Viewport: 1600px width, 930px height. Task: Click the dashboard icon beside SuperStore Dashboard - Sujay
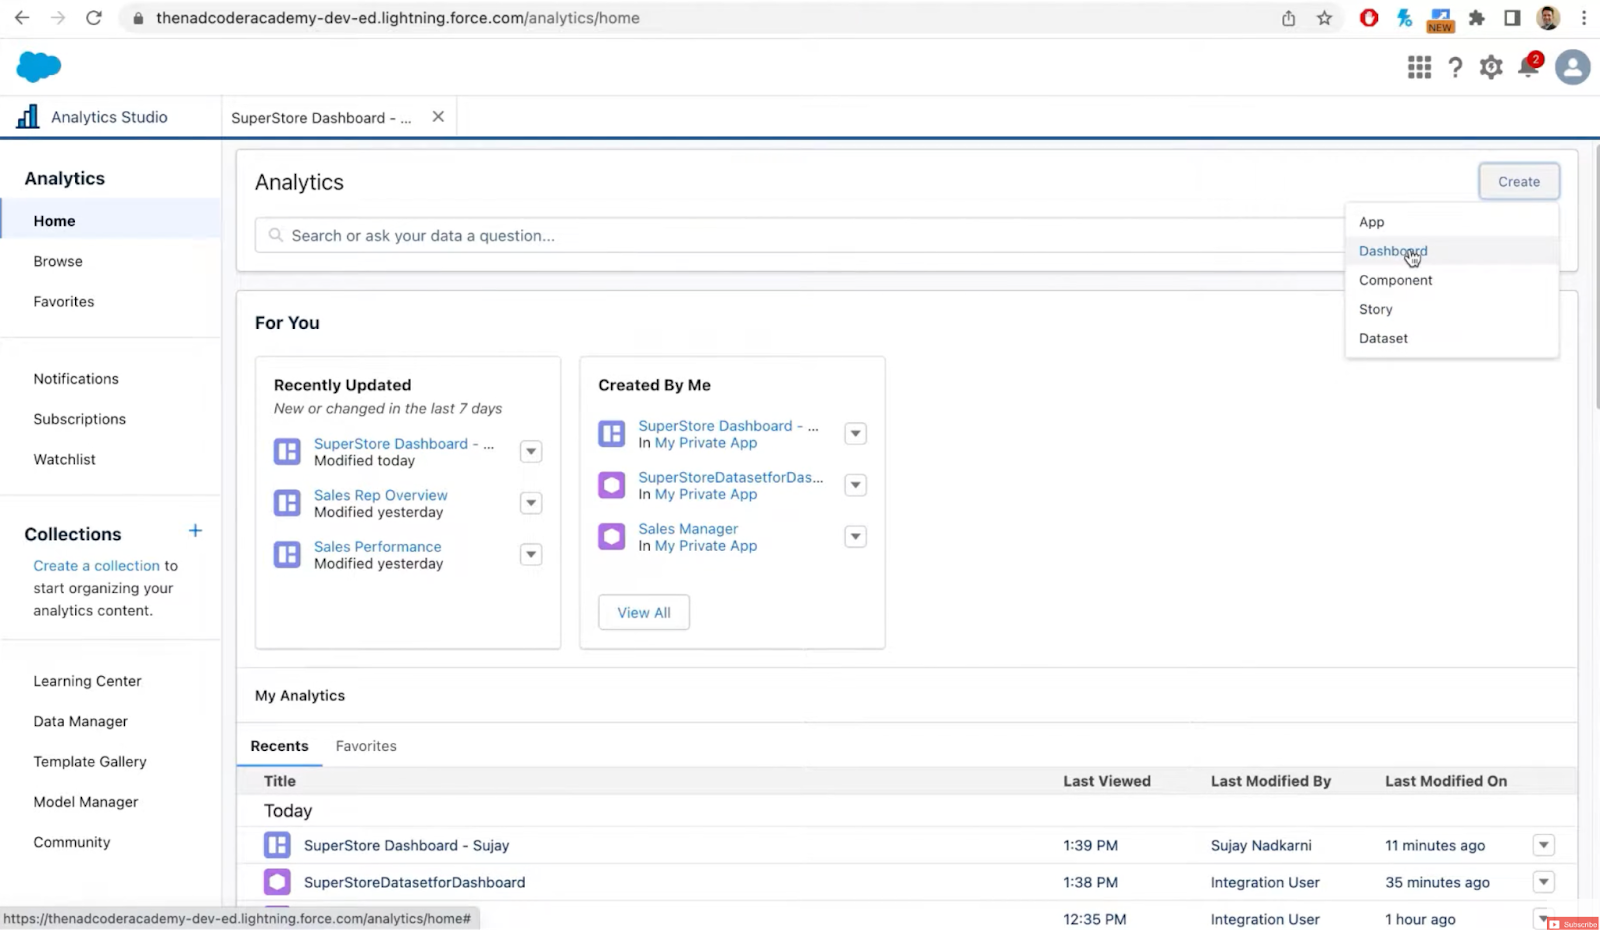coord(276,845)
